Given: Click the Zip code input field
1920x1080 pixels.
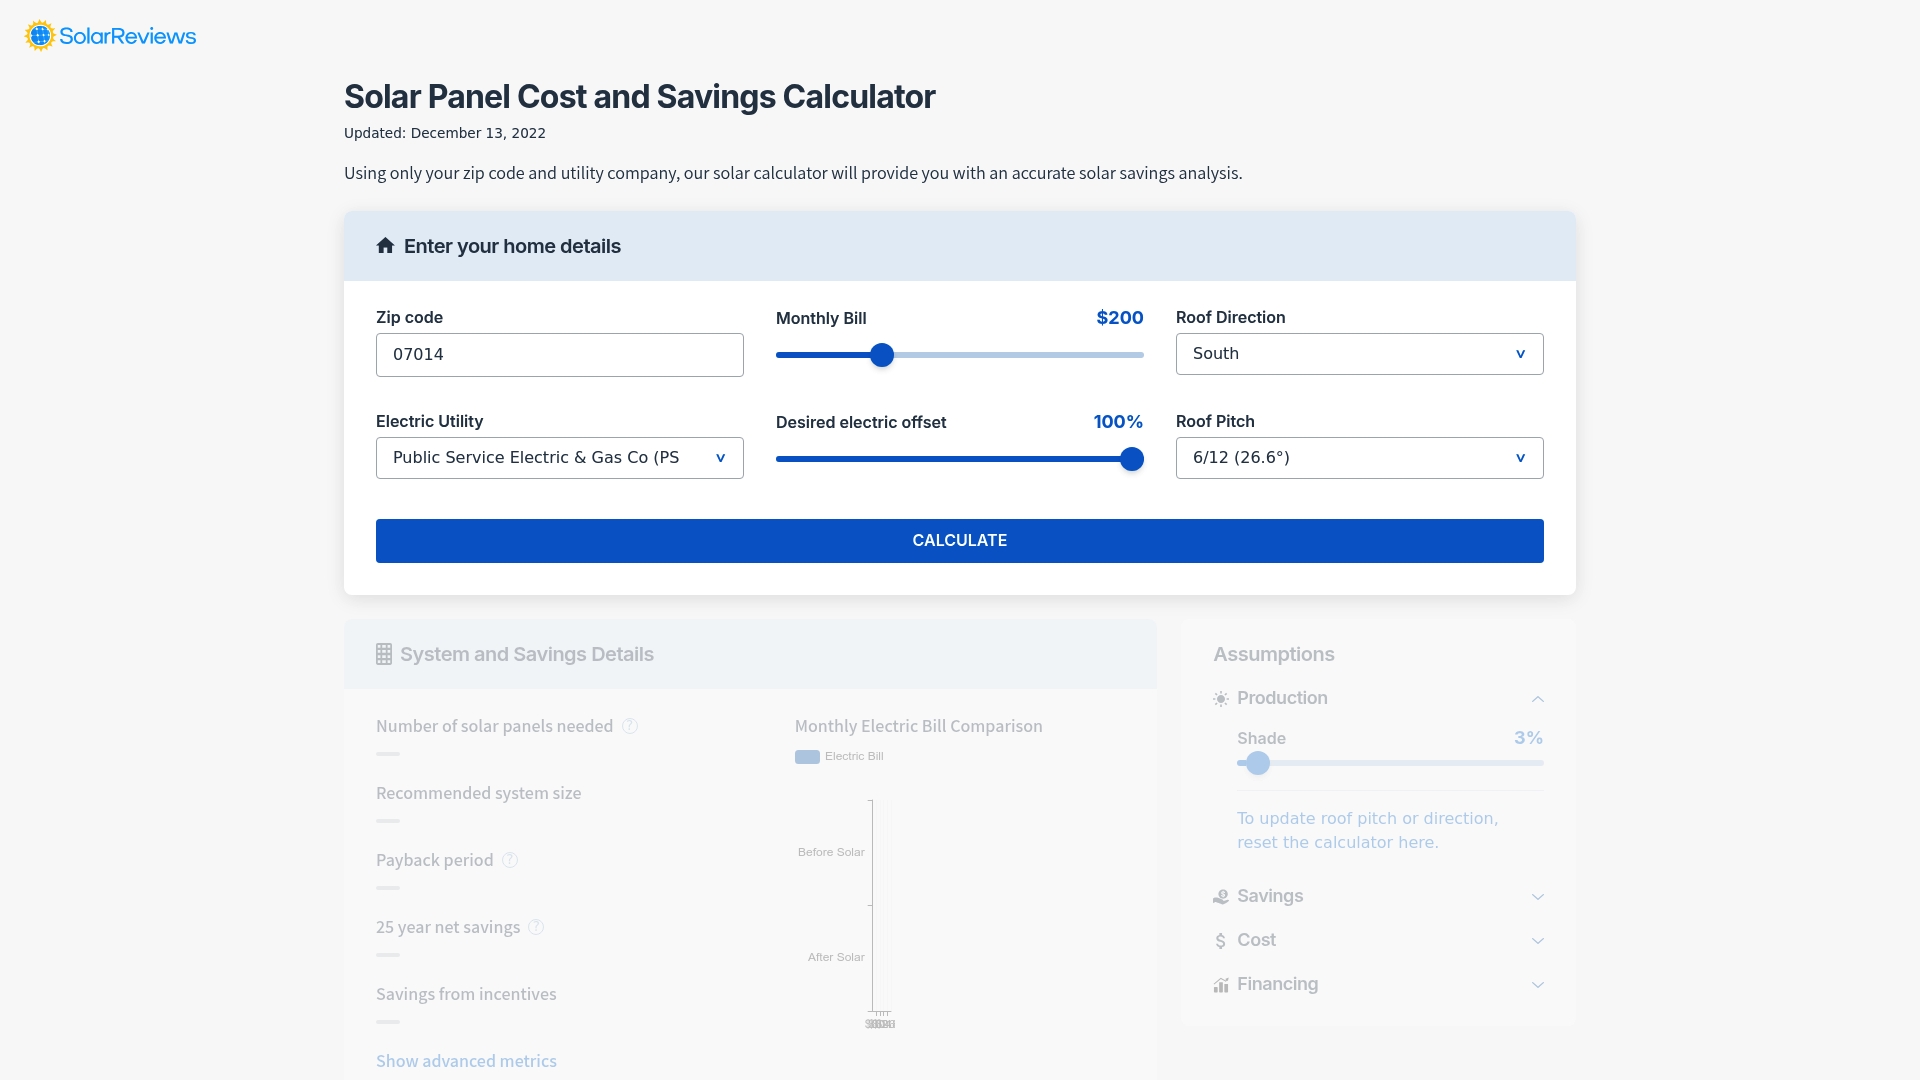Looking at the screenshot, I should pos(559,354).
